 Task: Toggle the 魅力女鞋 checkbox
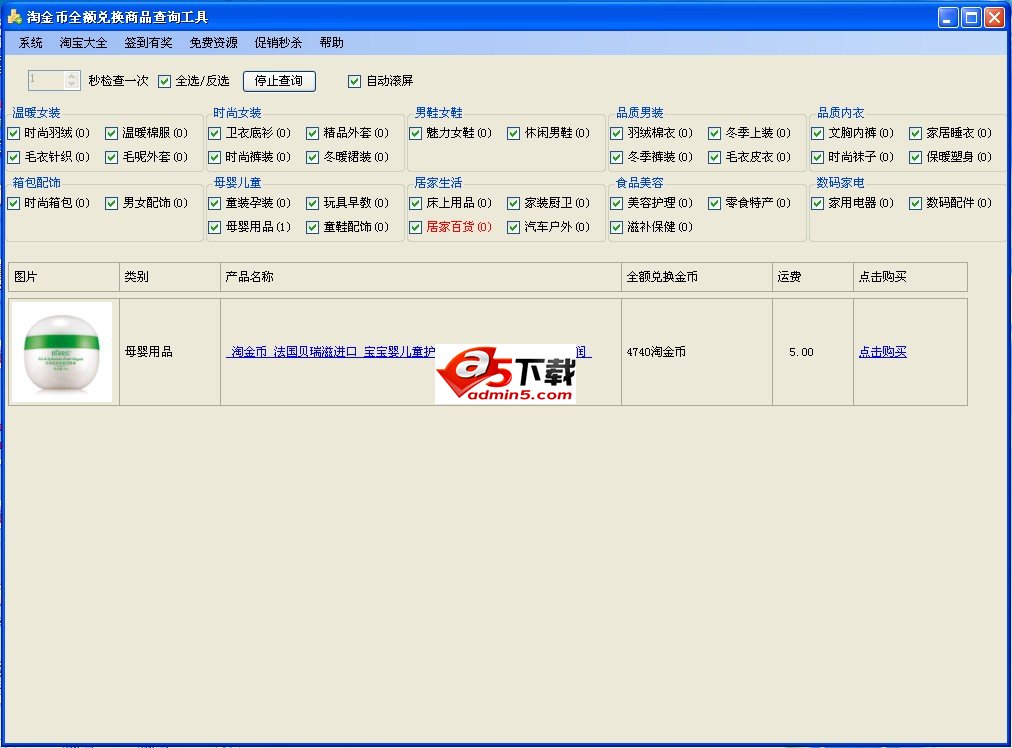click(x=416, y=133)
